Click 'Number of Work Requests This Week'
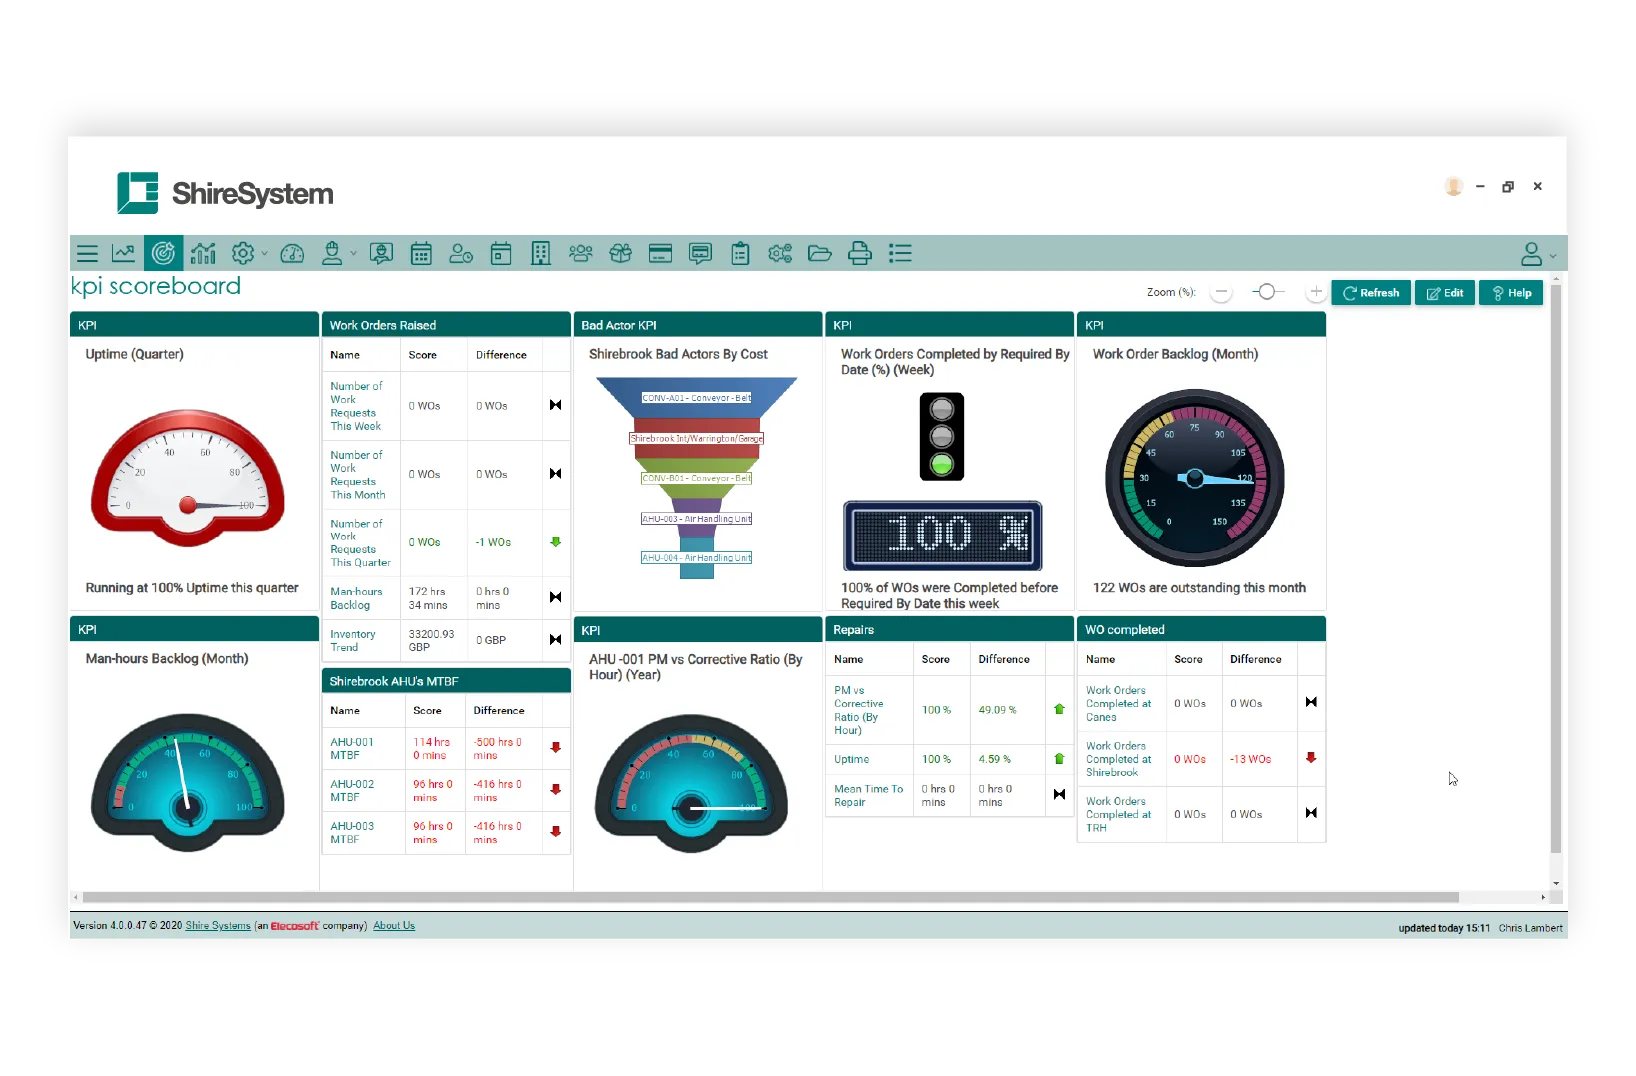The height and width of the screenshot is (1076, 1636). (x=356, y=406)
